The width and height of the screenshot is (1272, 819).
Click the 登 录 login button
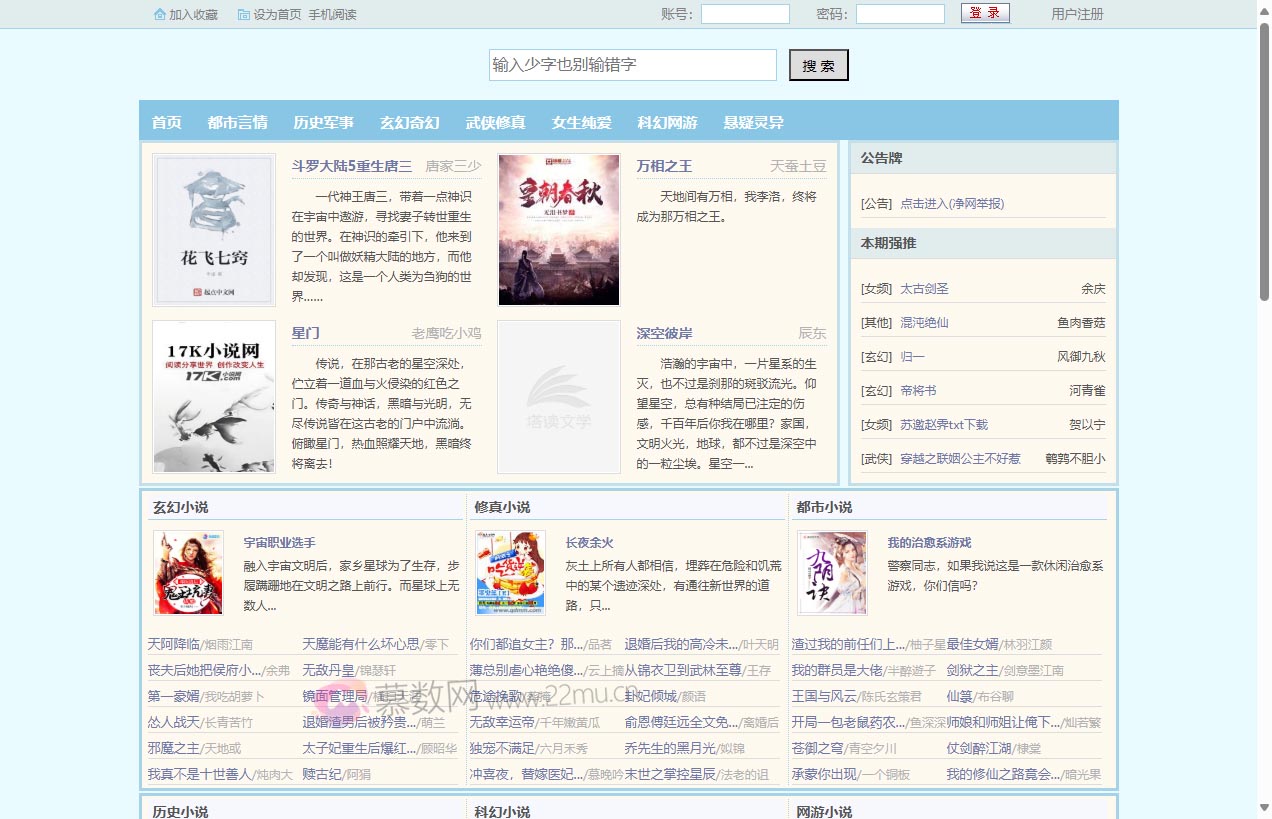click(985, 14)
